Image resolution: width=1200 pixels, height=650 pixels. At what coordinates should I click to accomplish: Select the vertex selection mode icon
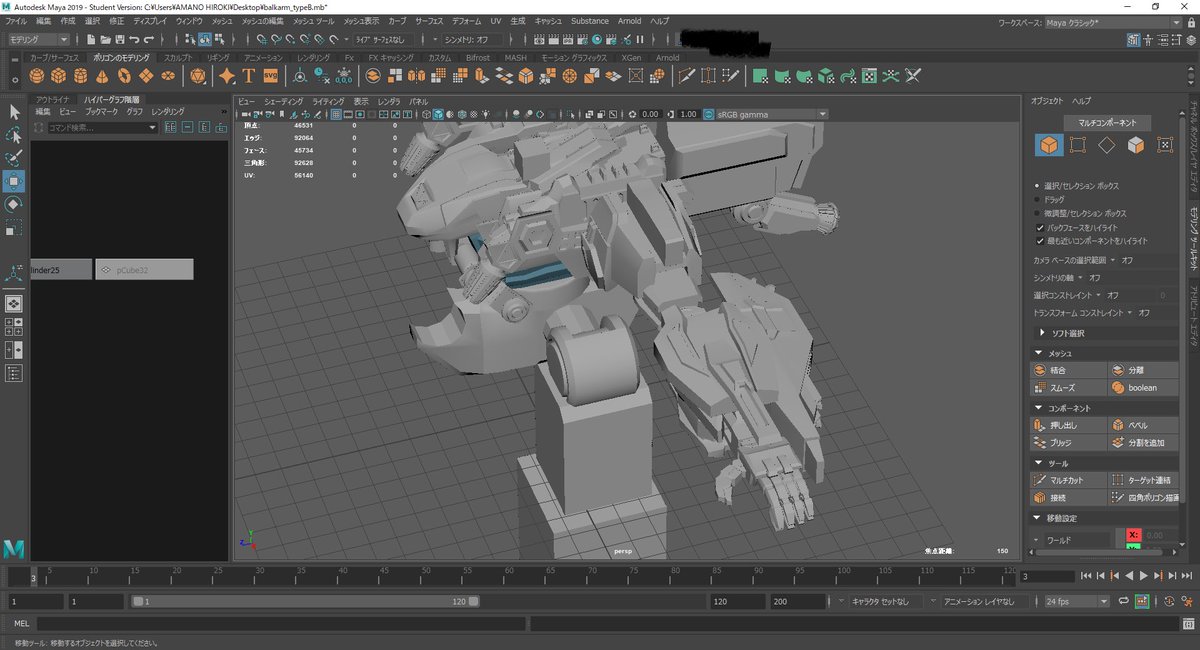(1077, 145)
